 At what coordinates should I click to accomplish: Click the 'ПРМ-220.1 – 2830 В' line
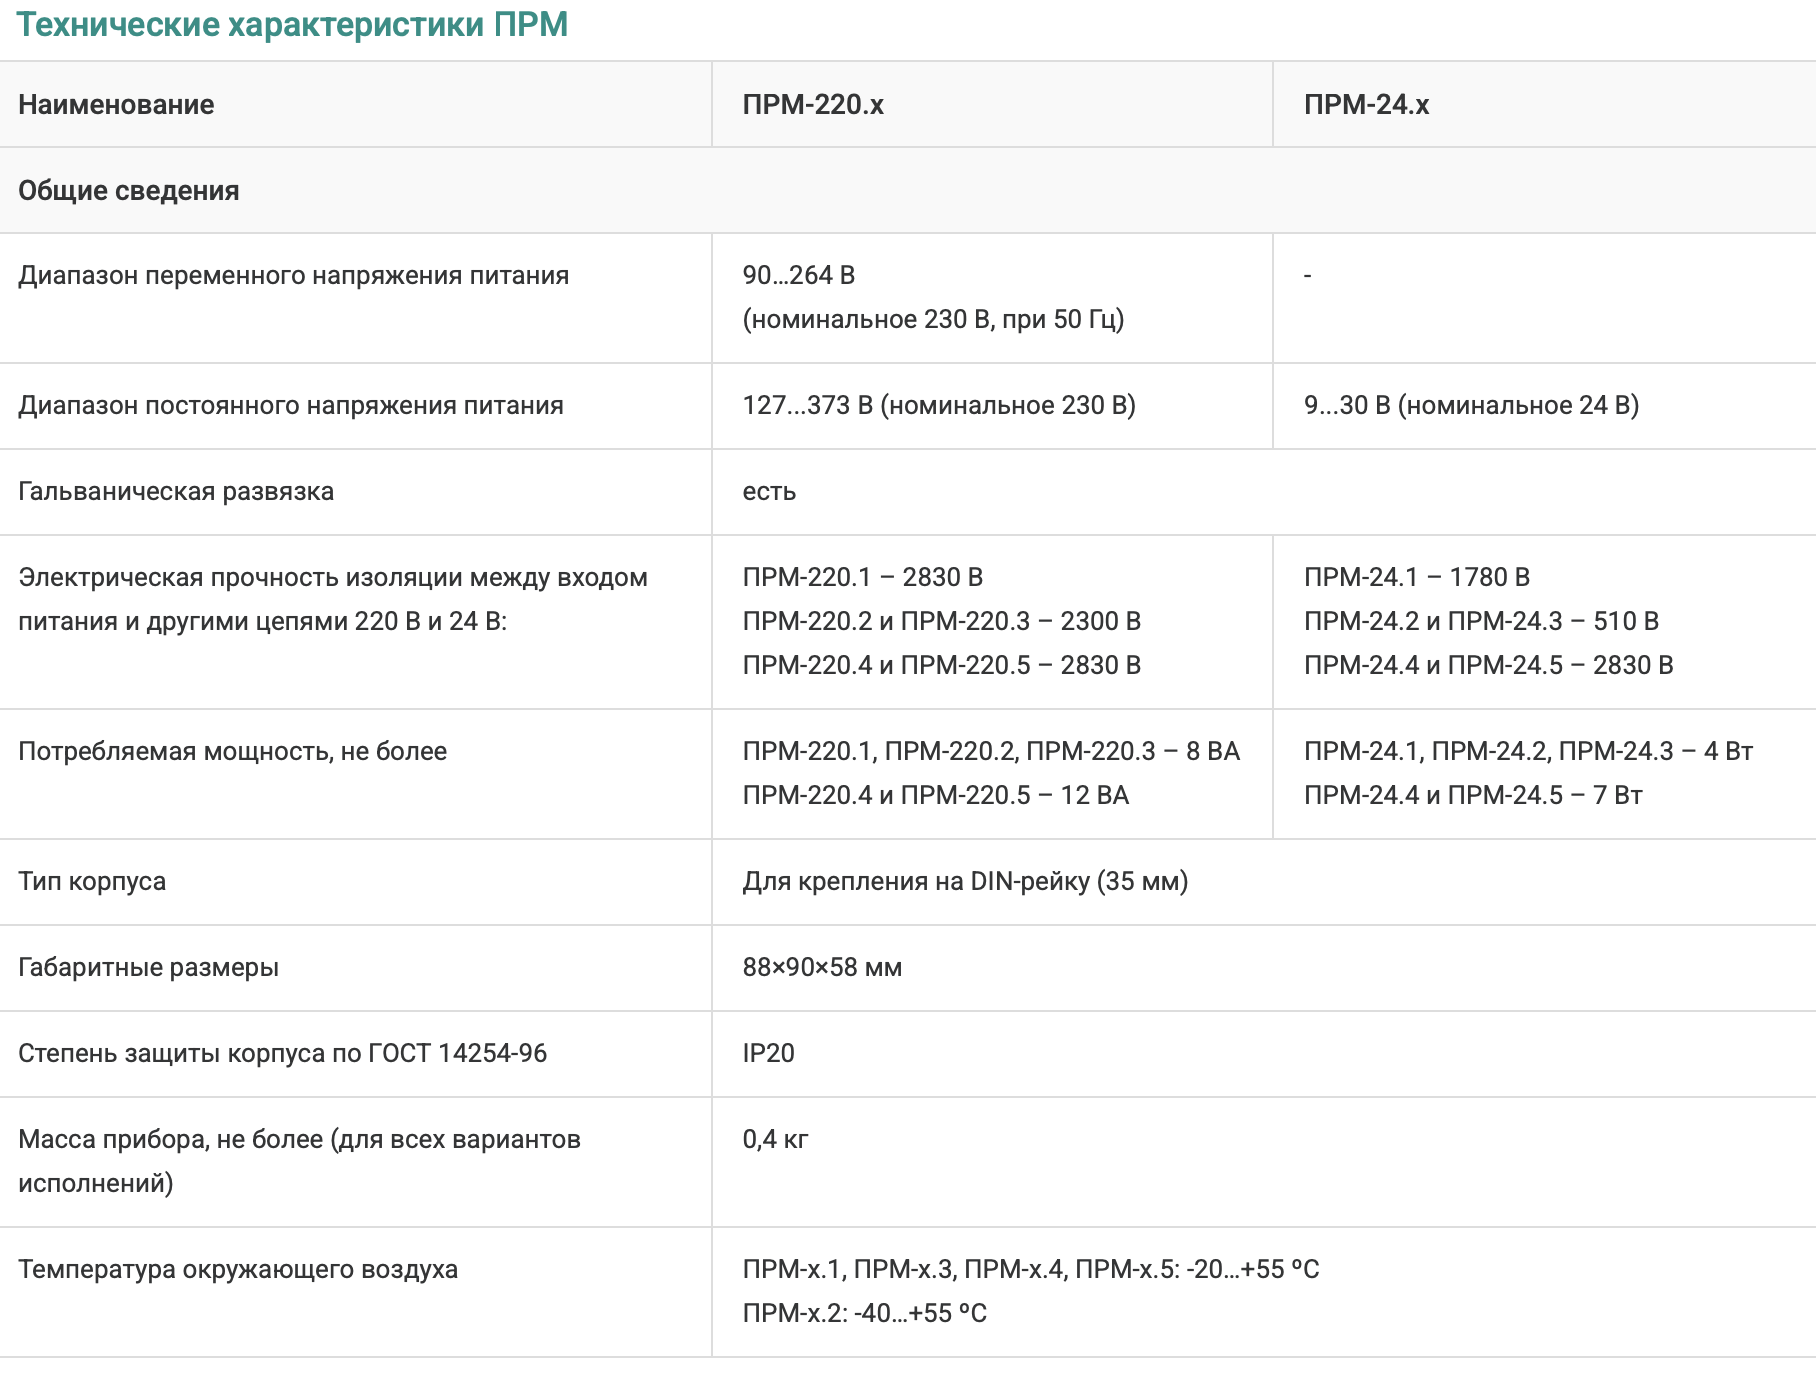tap(863, 577)
